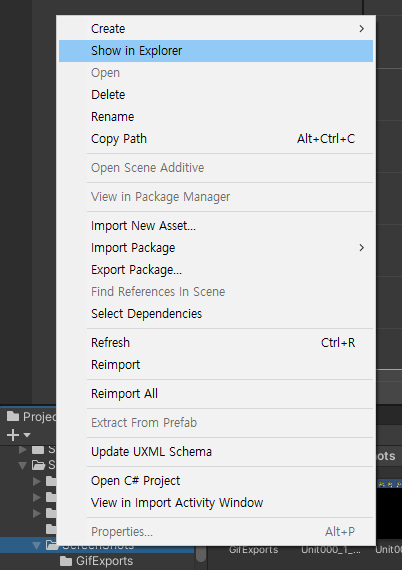Screen dimensions: 402x570
Task: Choose Open C# Project
Action: click(216, 481)
